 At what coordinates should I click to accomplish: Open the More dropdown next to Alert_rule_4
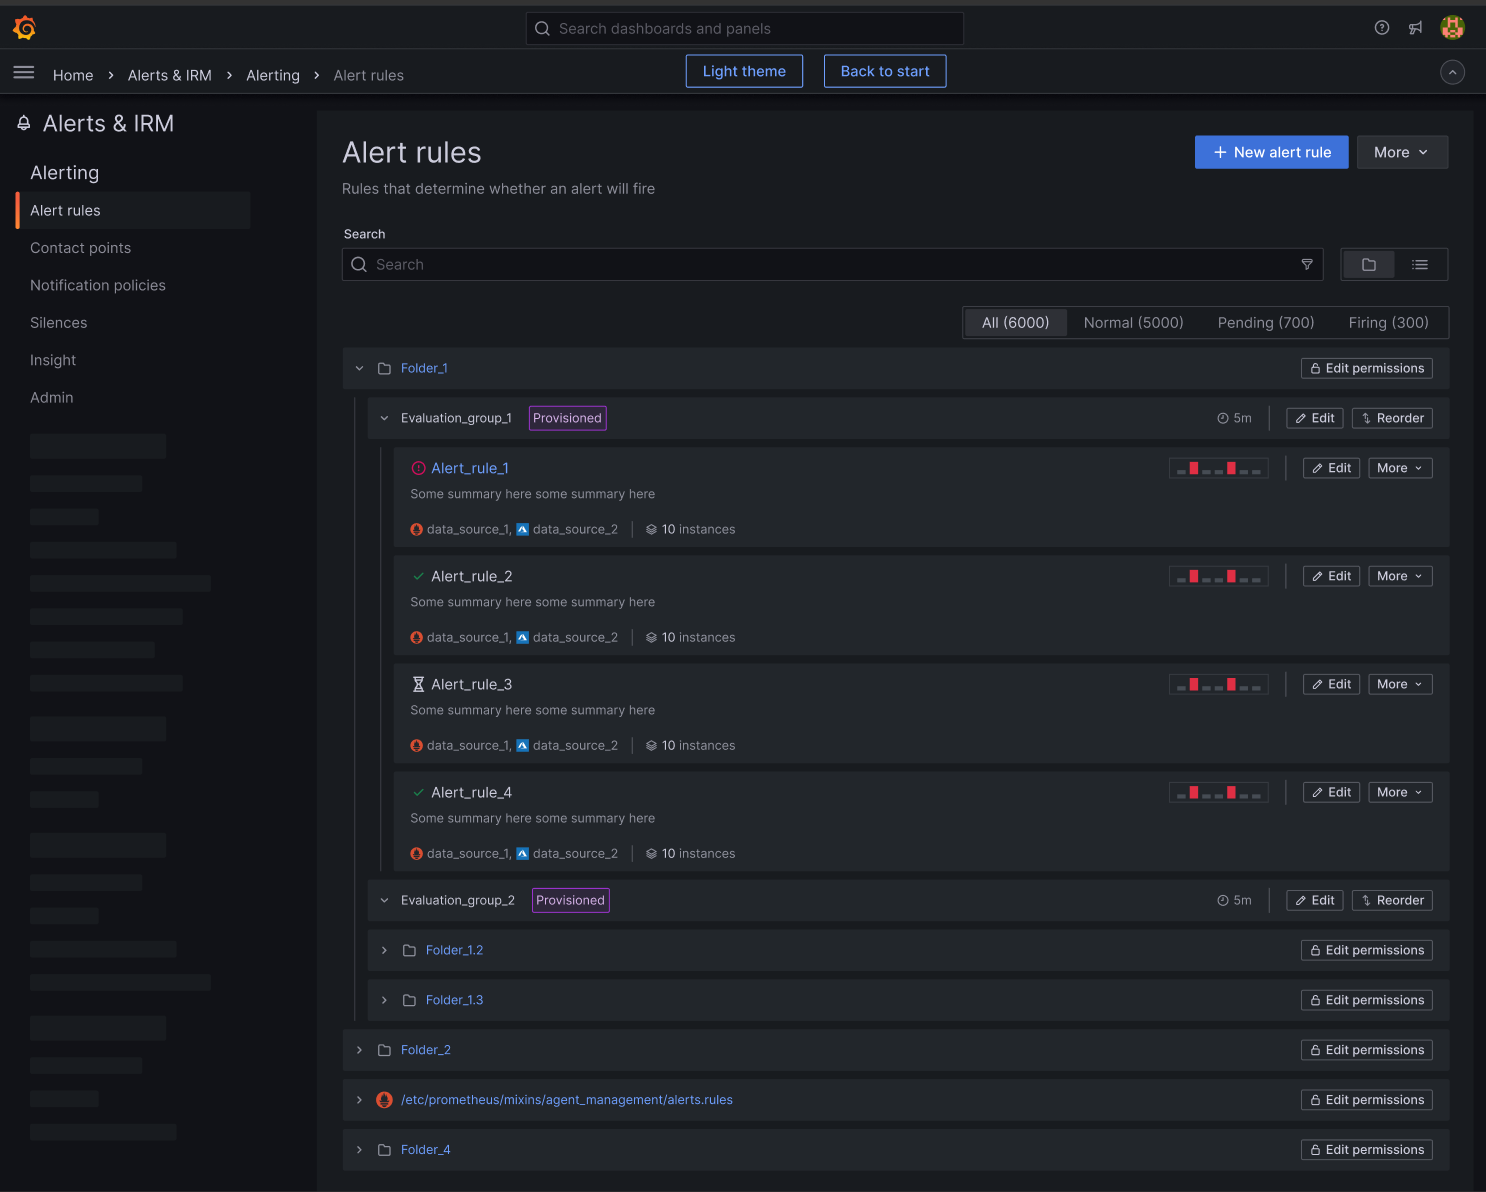[1399, 791]
